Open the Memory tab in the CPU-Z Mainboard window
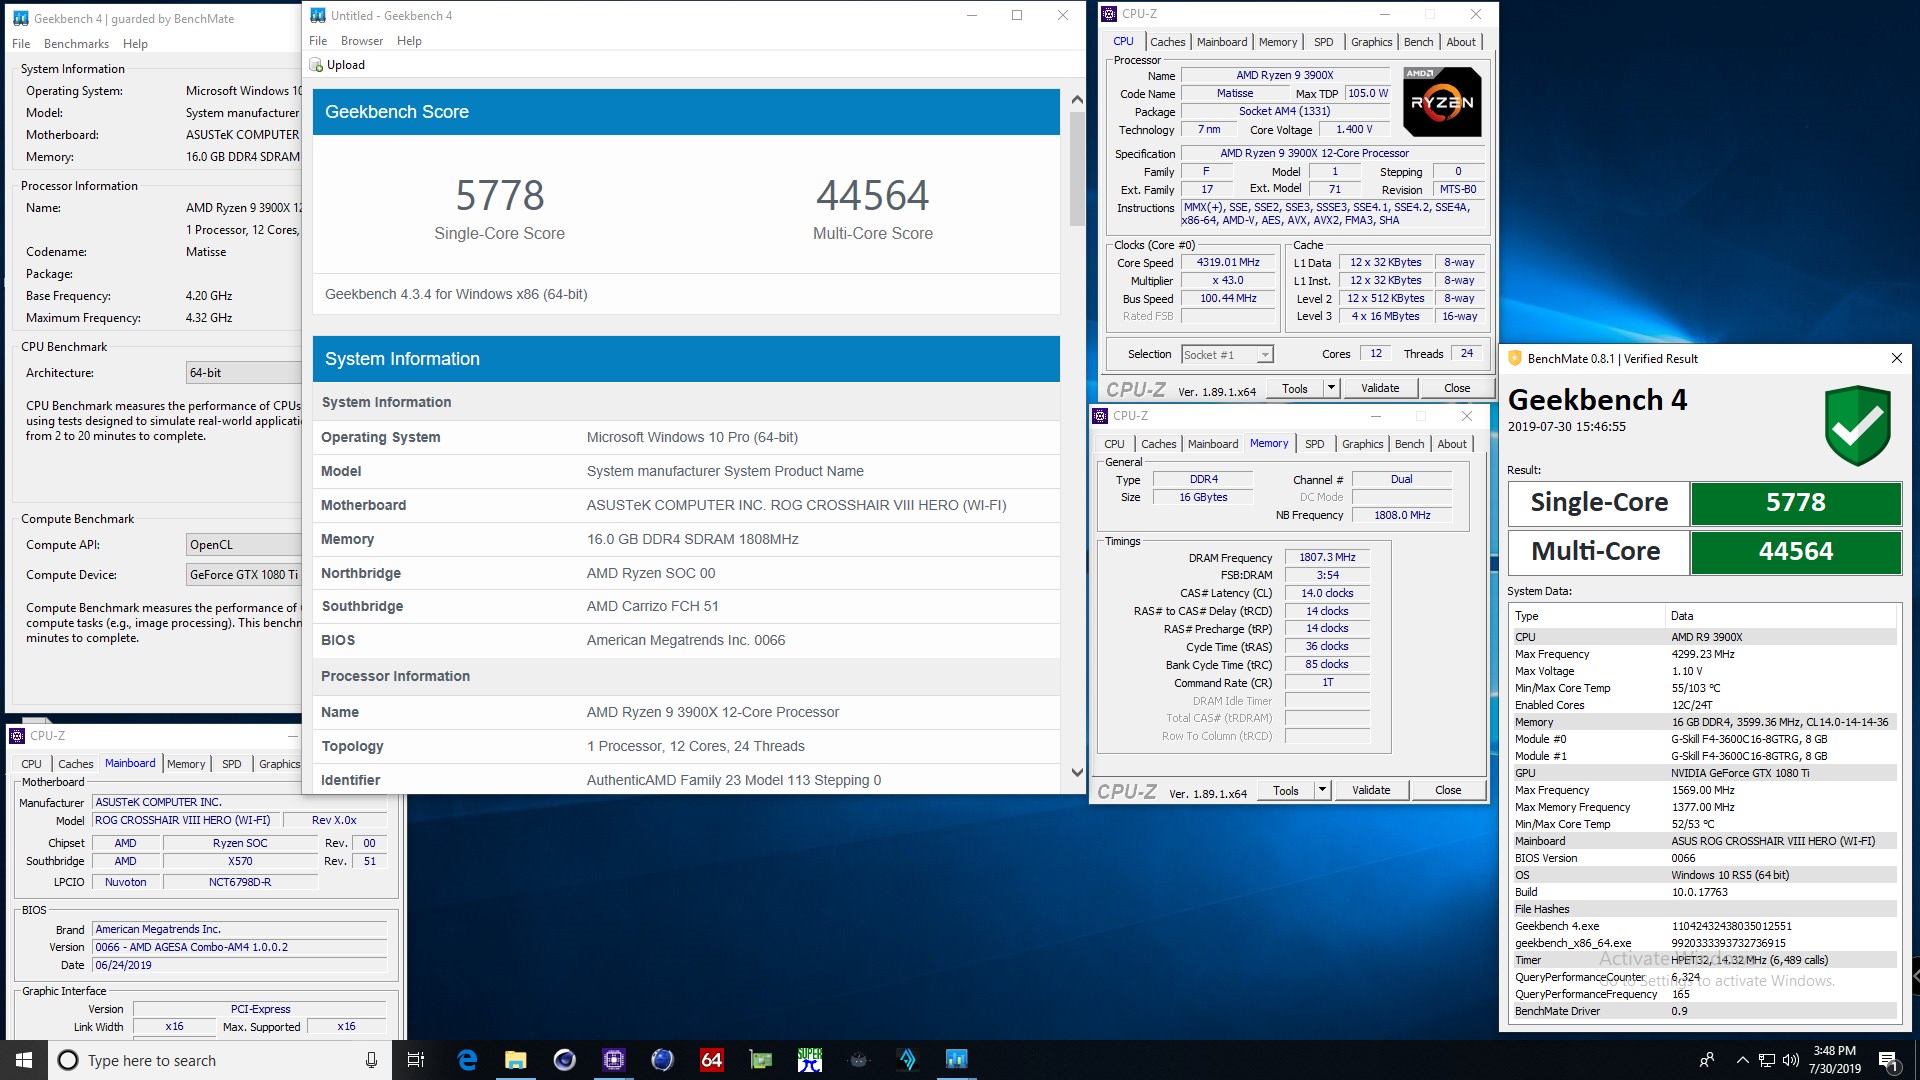Viewport: 1920px width, 1080px height. pos(186,764)
